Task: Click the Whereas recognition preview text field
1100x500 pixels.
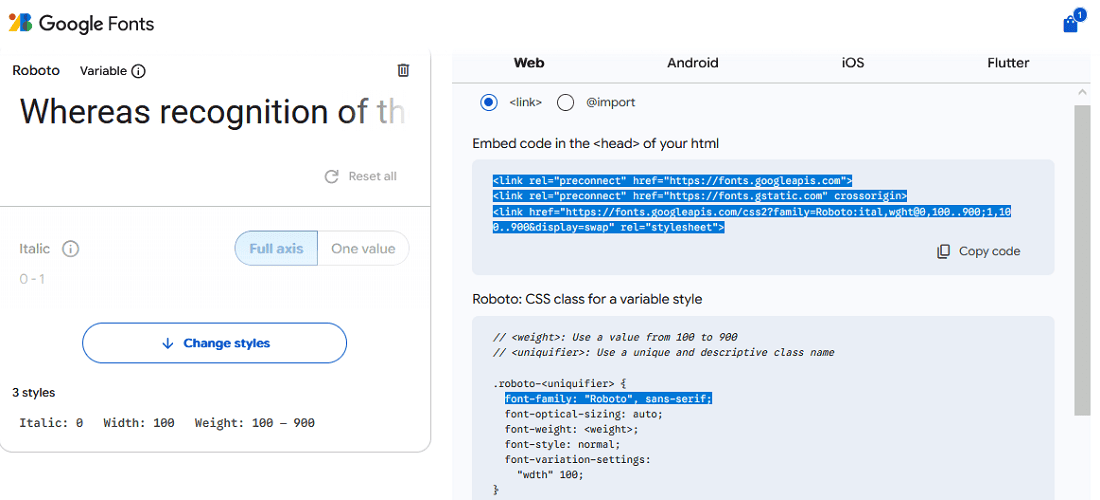Action: coord(212,112)
